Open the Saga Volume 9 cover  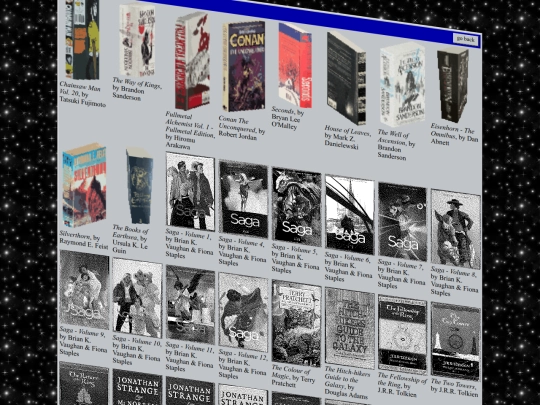(x=84, y=290)
